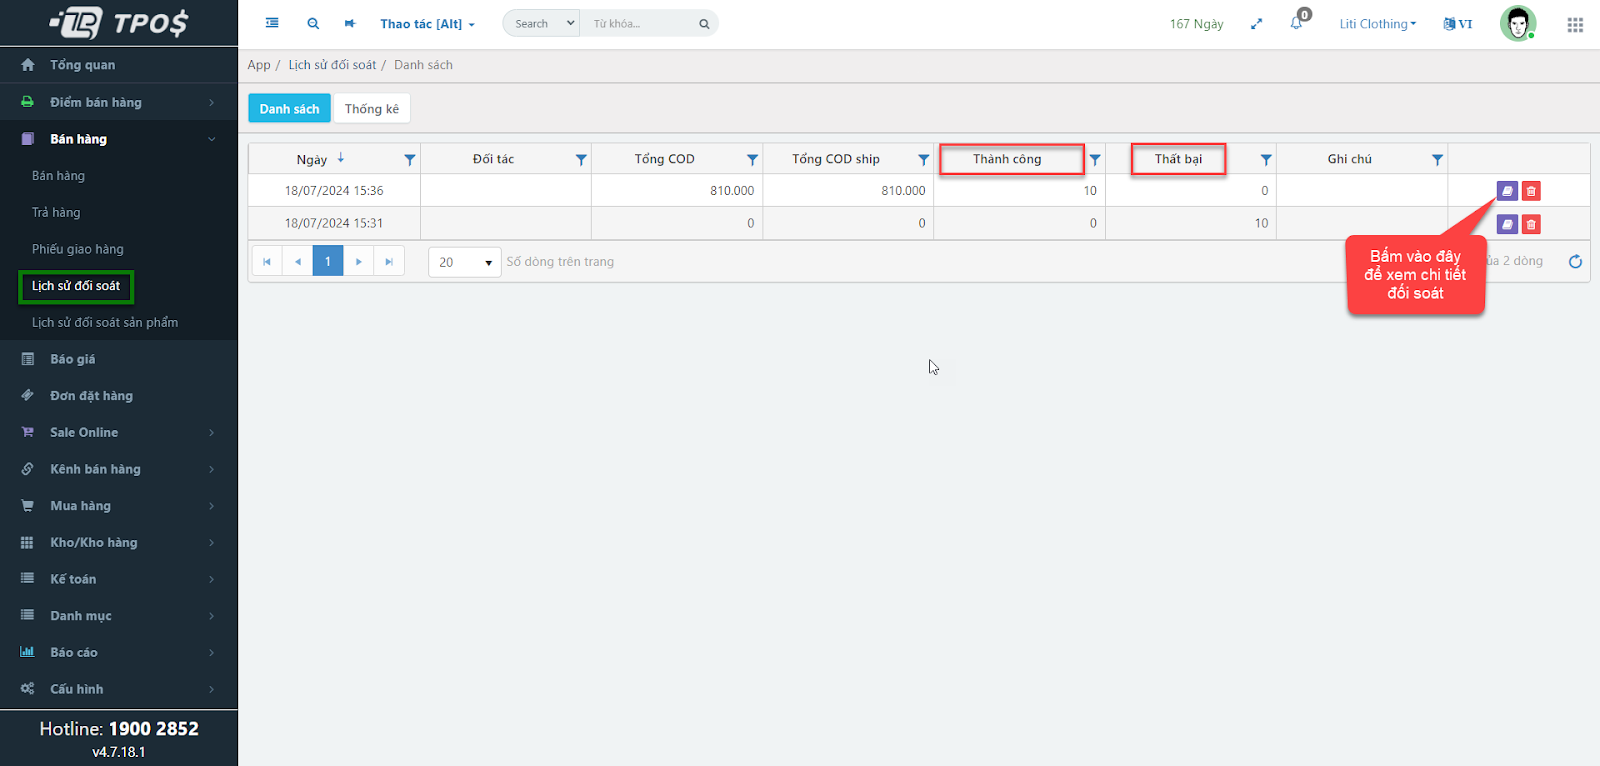Image resolution: width=1600 pixels, height=766 pixels.
Task: Delete the 18/07/2024 15:31 row
Action: point(1531,224)
